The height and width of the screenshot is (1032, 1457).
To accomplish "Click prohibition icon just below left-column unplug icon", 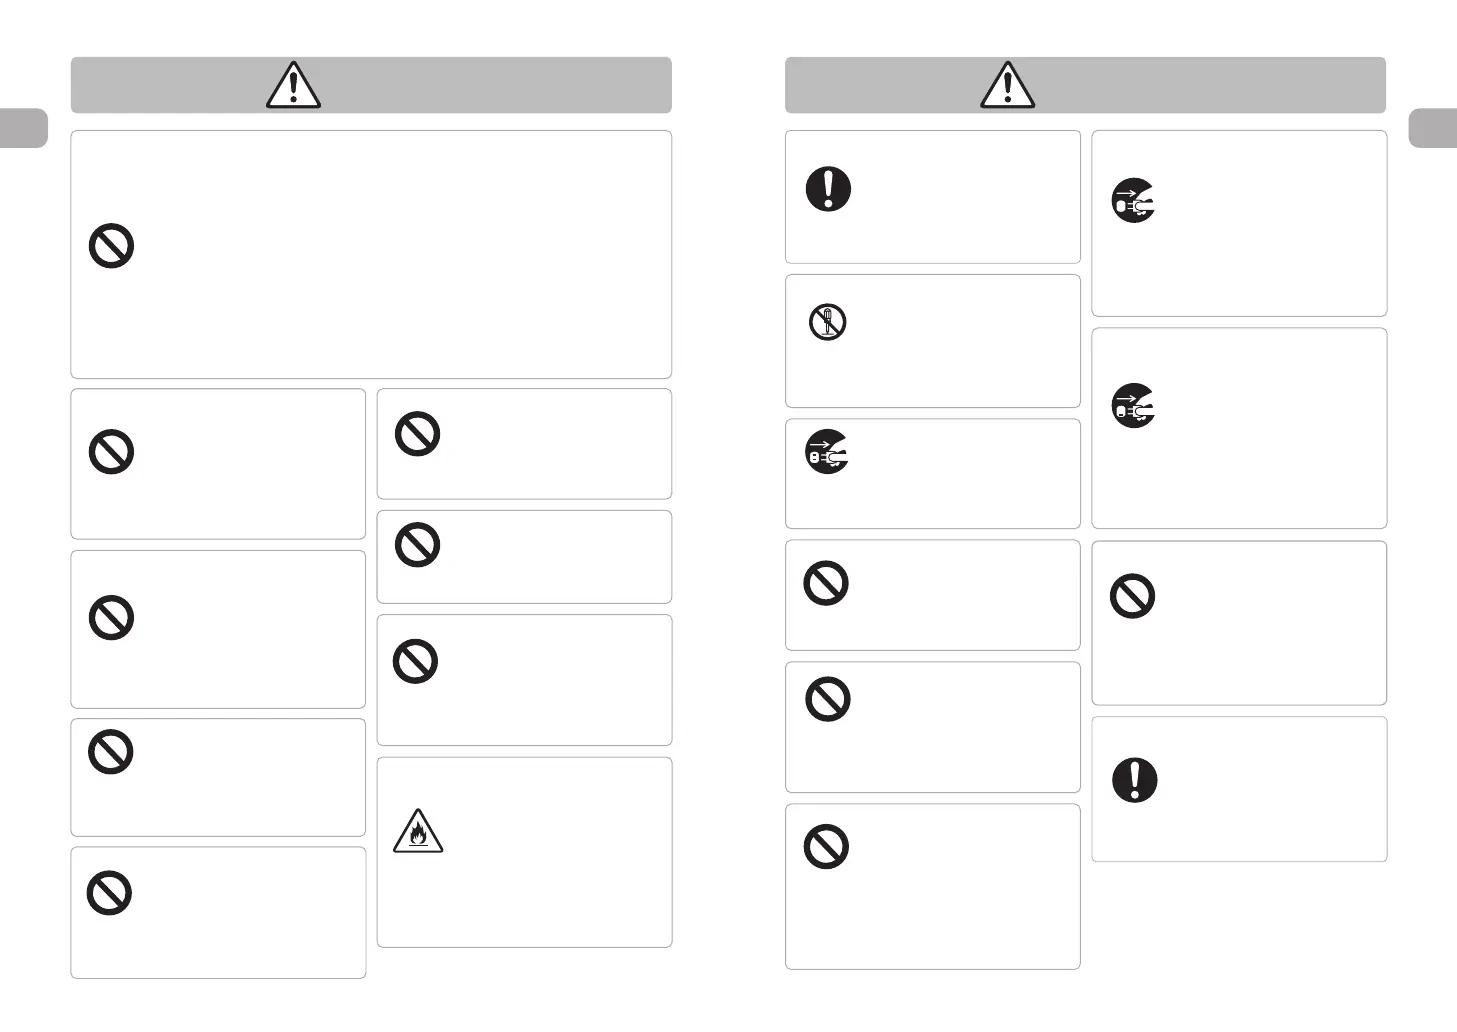I will [x=826, y=583].
